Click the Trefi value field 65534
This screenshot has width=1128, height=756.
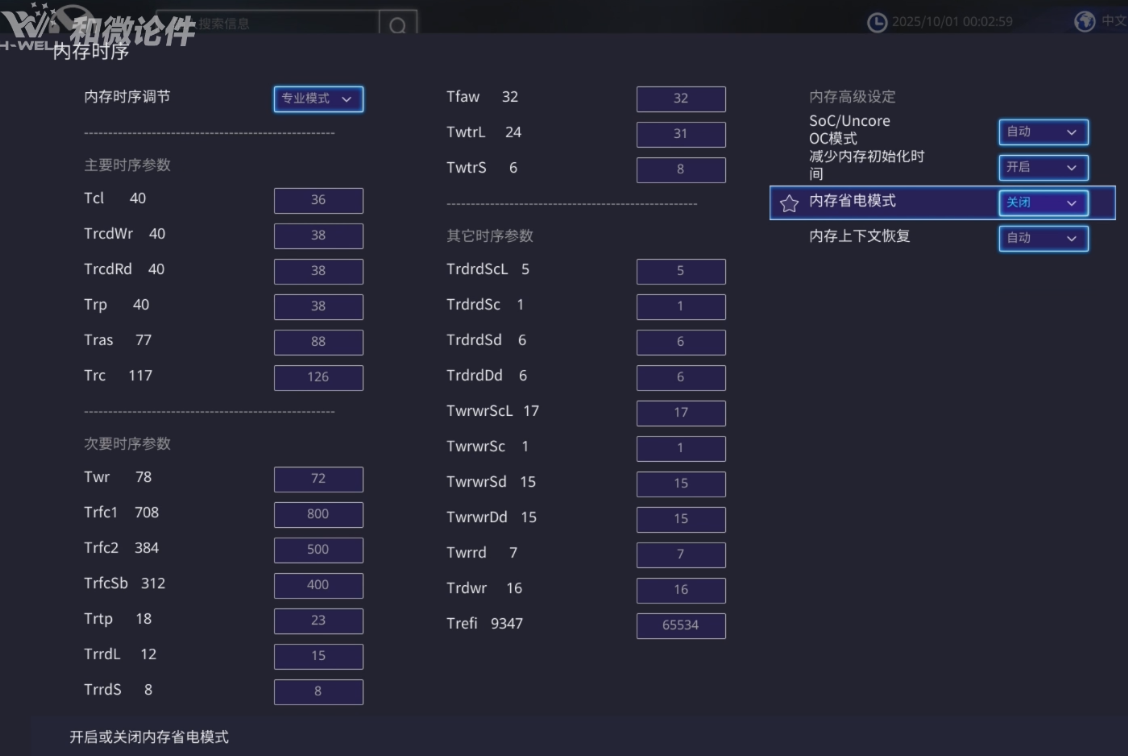681,625
